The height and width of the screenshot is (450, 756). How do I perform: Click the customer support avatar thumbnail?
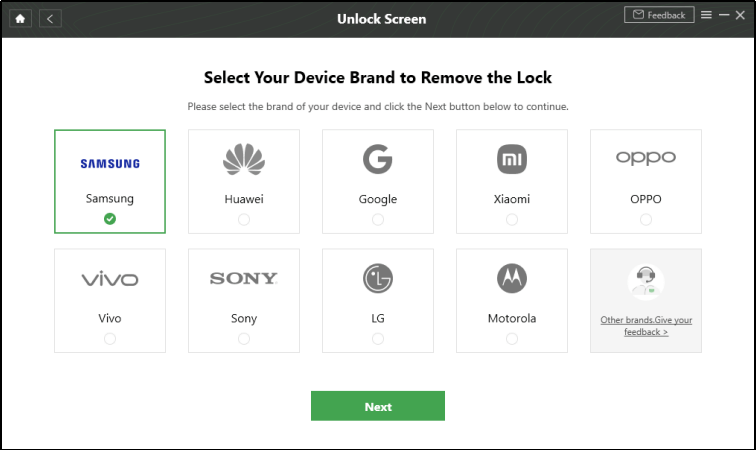[646, 283]
